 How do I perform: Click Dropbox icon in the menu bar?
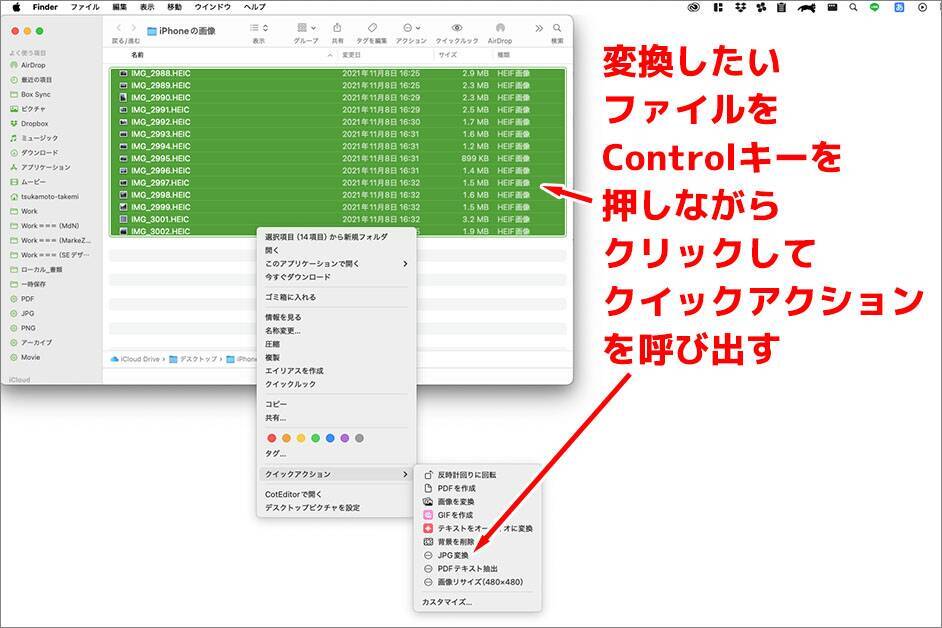(740, 7)
